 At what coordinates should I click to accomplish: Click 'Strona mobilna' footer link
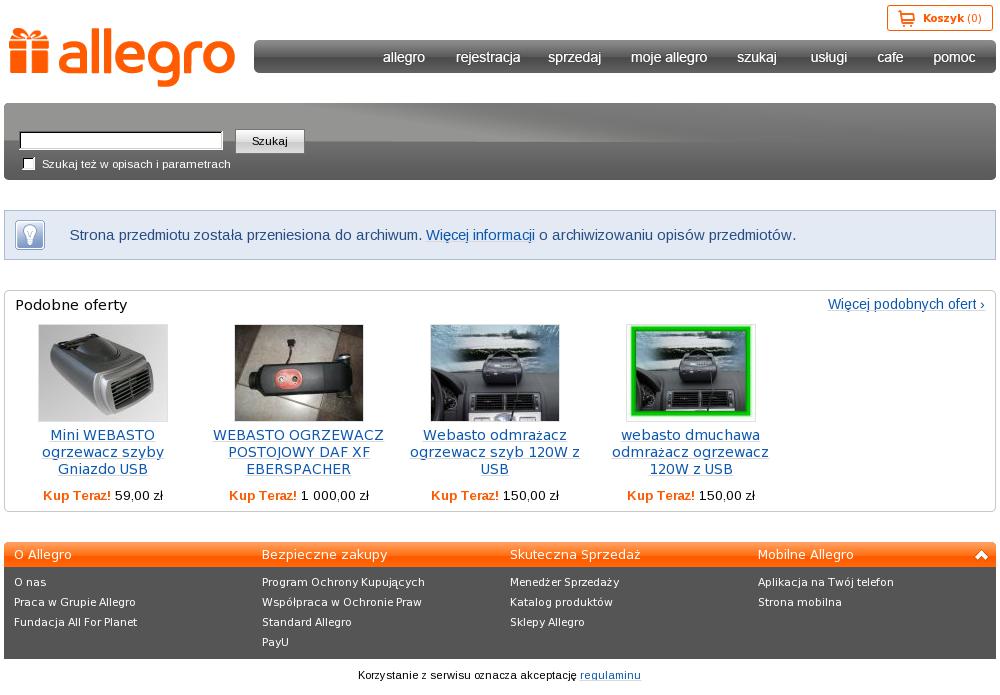coord(800,602)
